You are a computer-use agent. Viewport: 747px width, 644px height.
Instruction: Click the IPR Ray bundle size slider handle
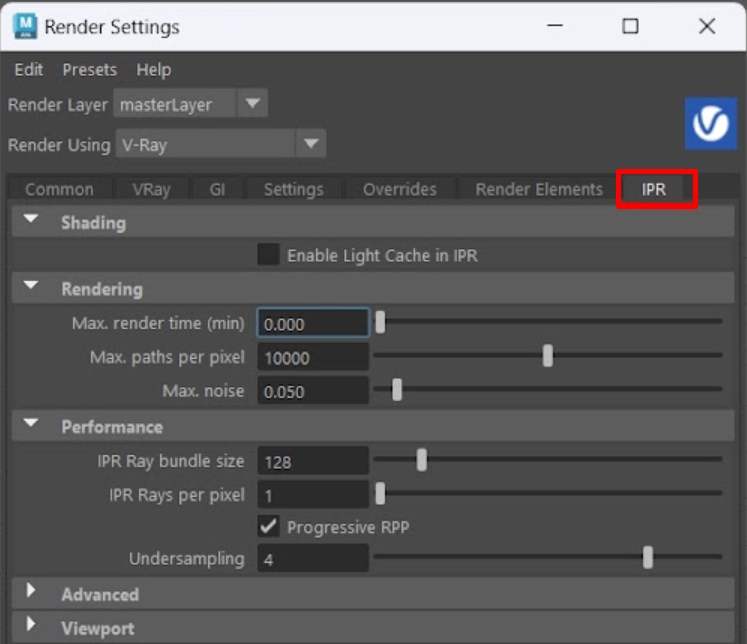422,460
